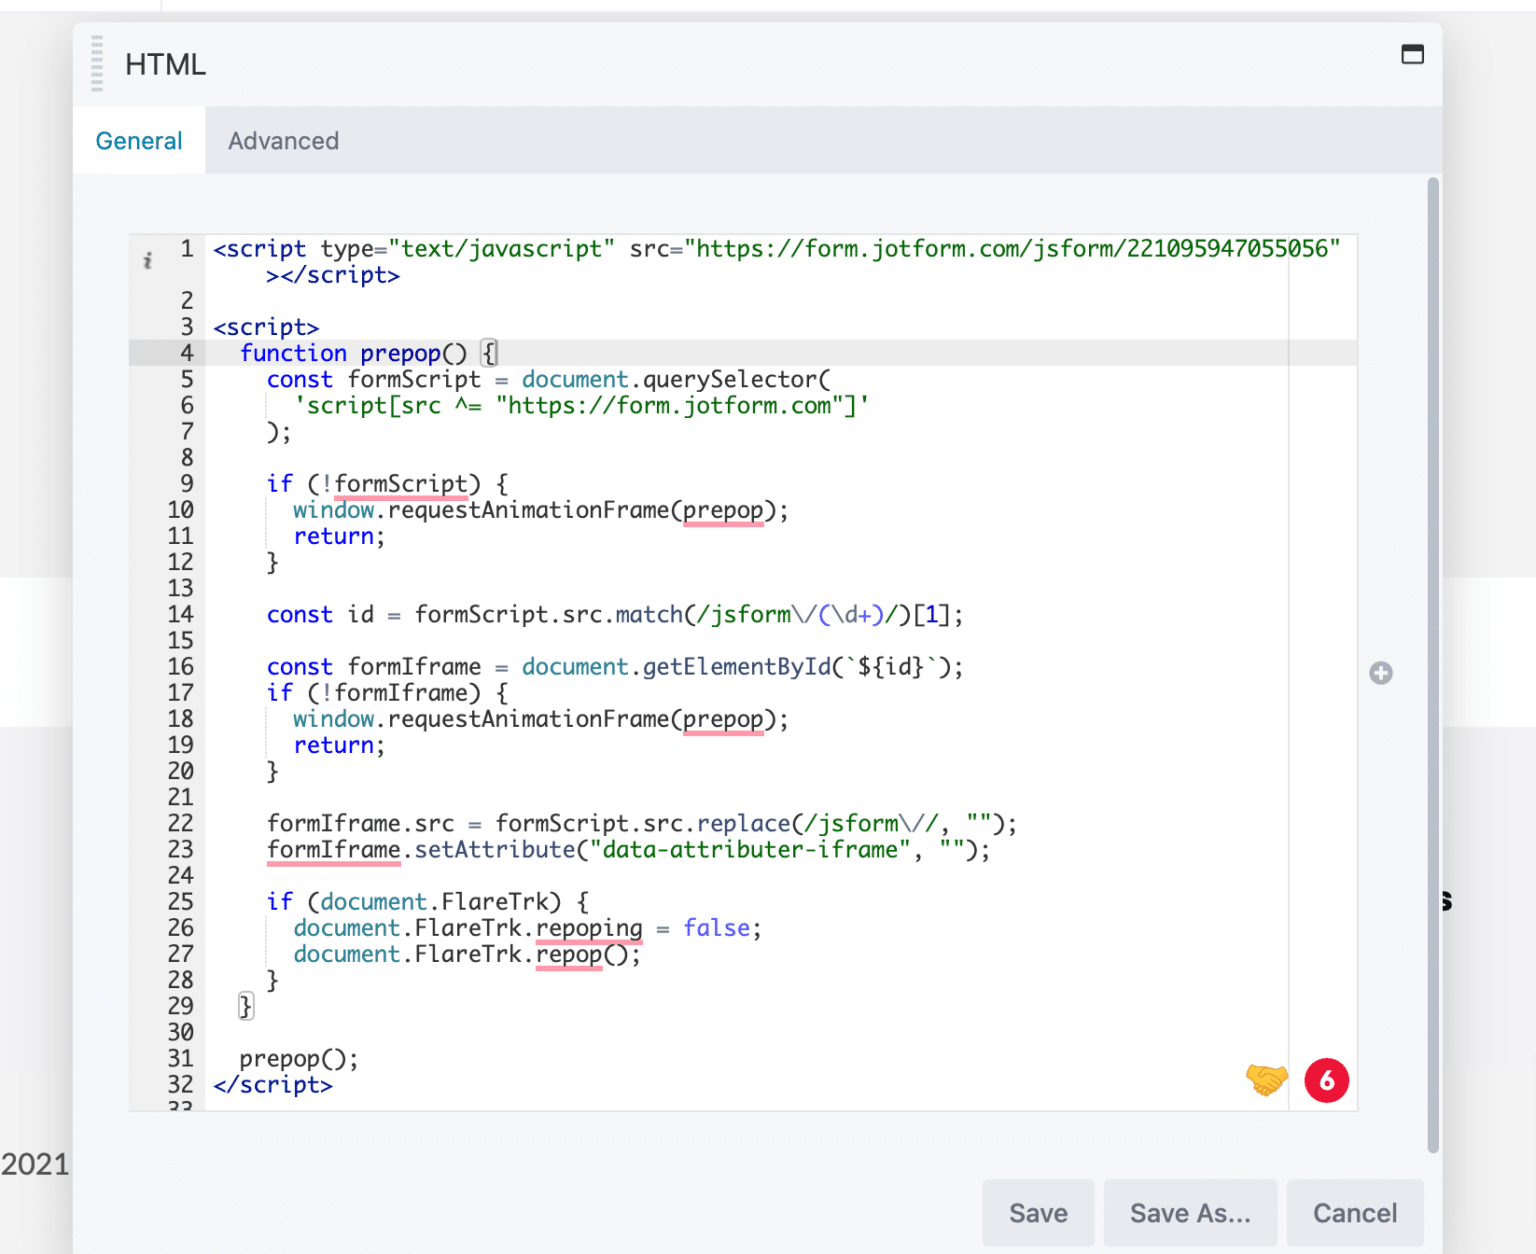Click the opening <script> tag on line 3
This screenshot has width=1536, height=1254.
(266, 327)
